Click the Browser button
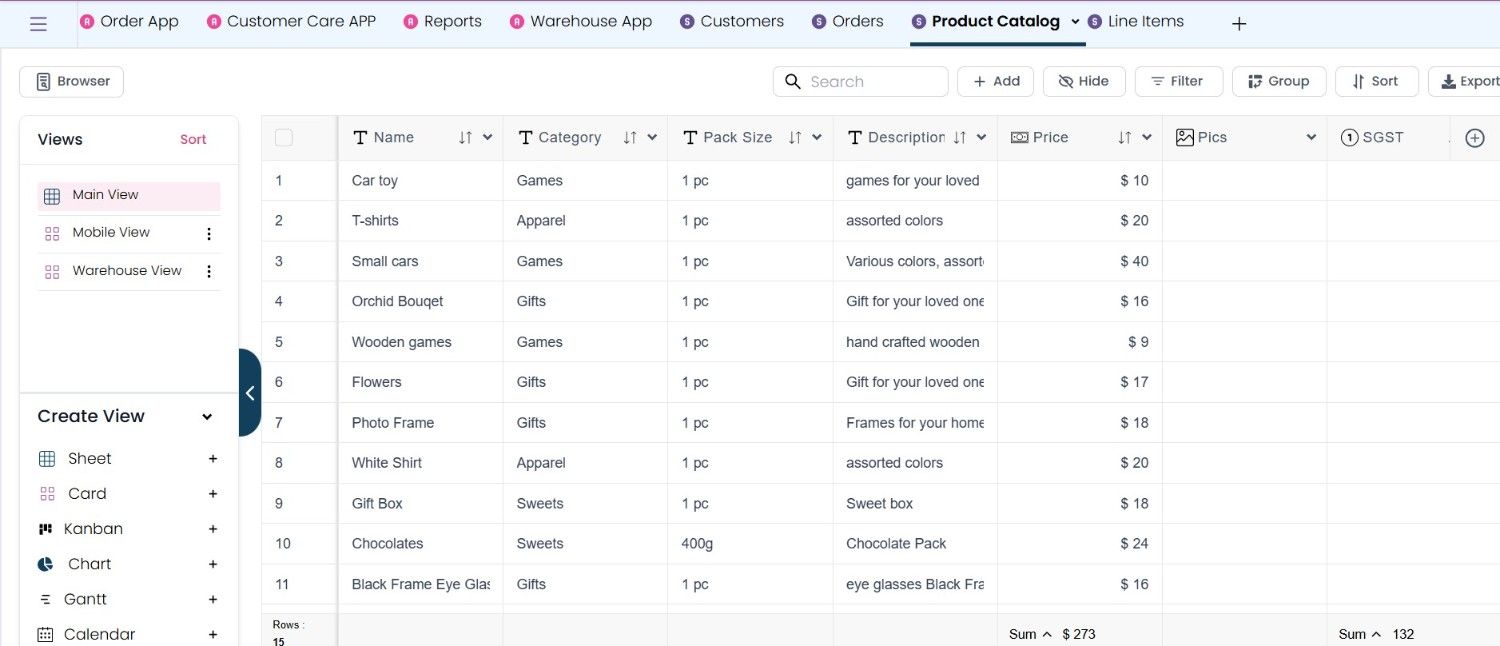Screen dimensions: 1500x646 pyautogui.click(x=71, y=82)
